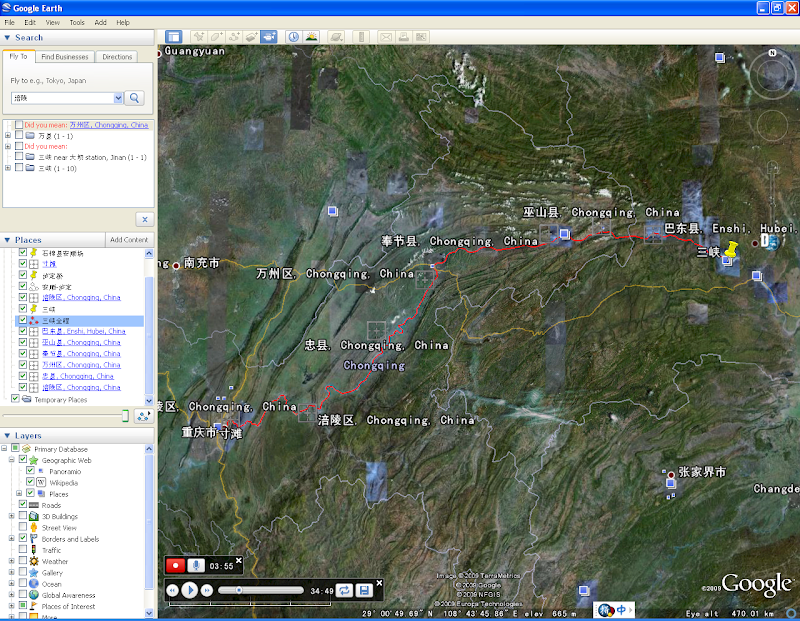
Task: Enable the Traffic layer checkbox
Action: click(x=22, y=549)
